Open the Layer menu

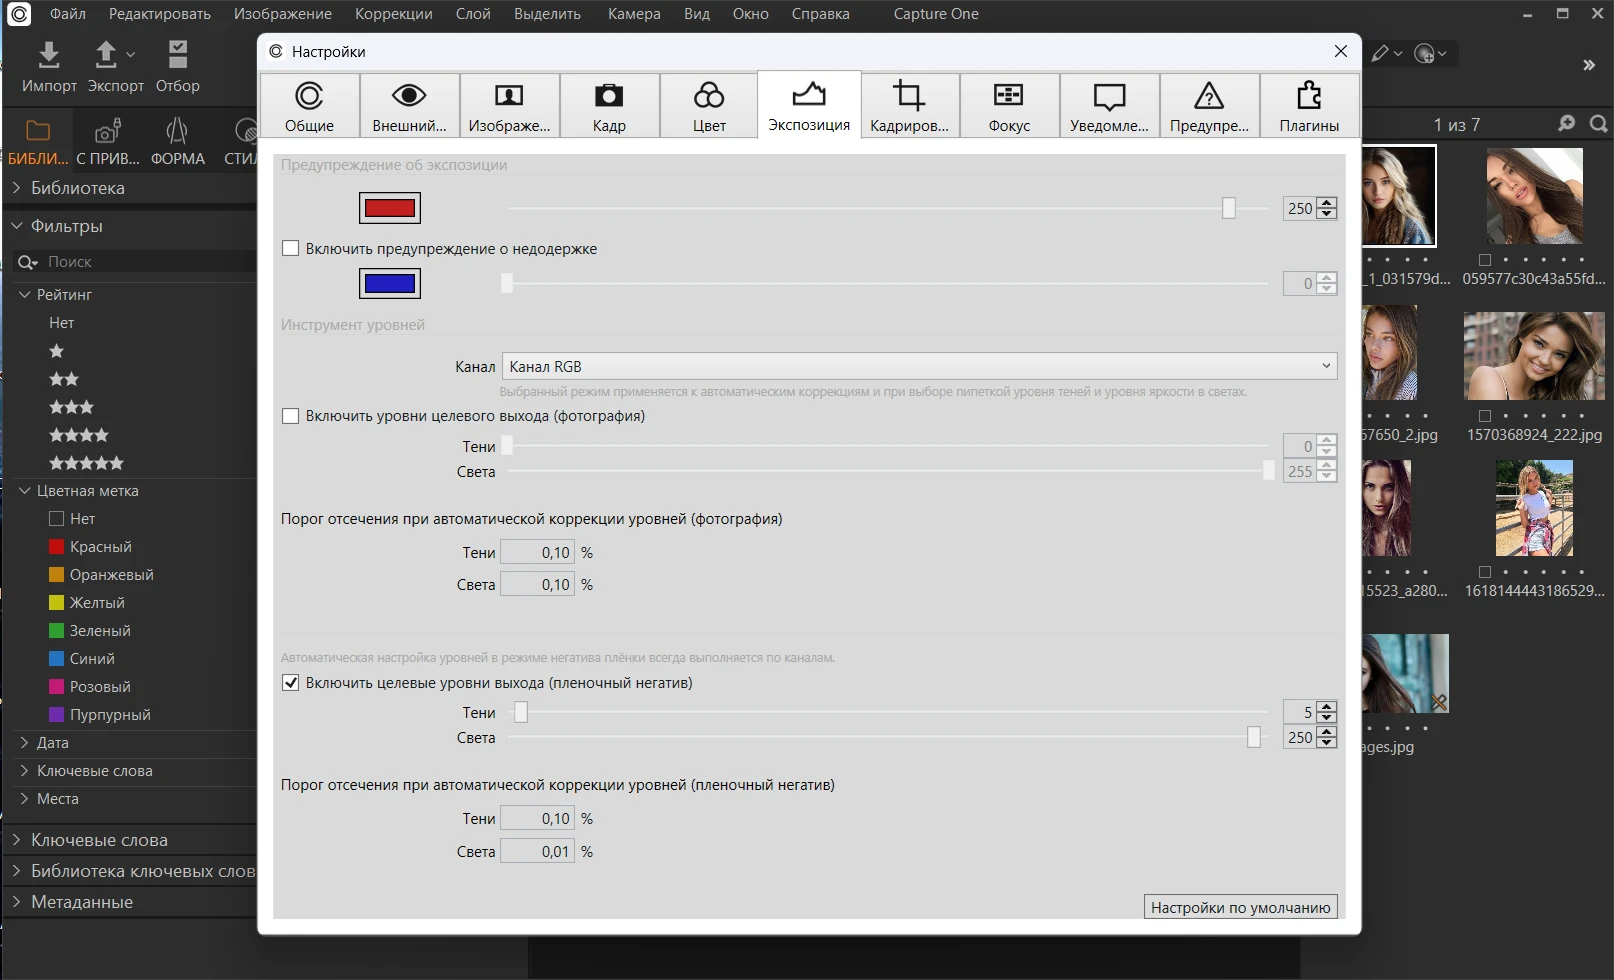click(x=472, y=14)
